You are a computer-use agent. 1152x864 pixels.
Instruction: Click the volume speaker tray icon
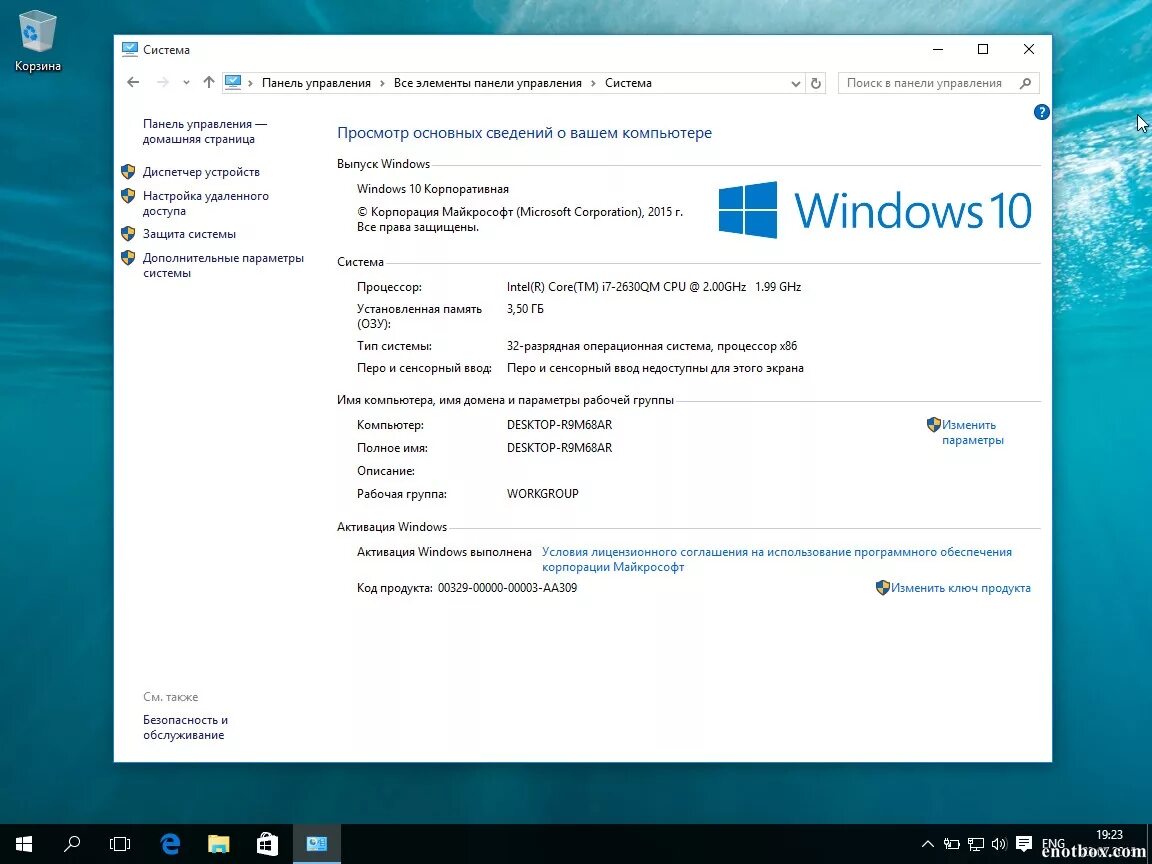(x=998, y=844)
